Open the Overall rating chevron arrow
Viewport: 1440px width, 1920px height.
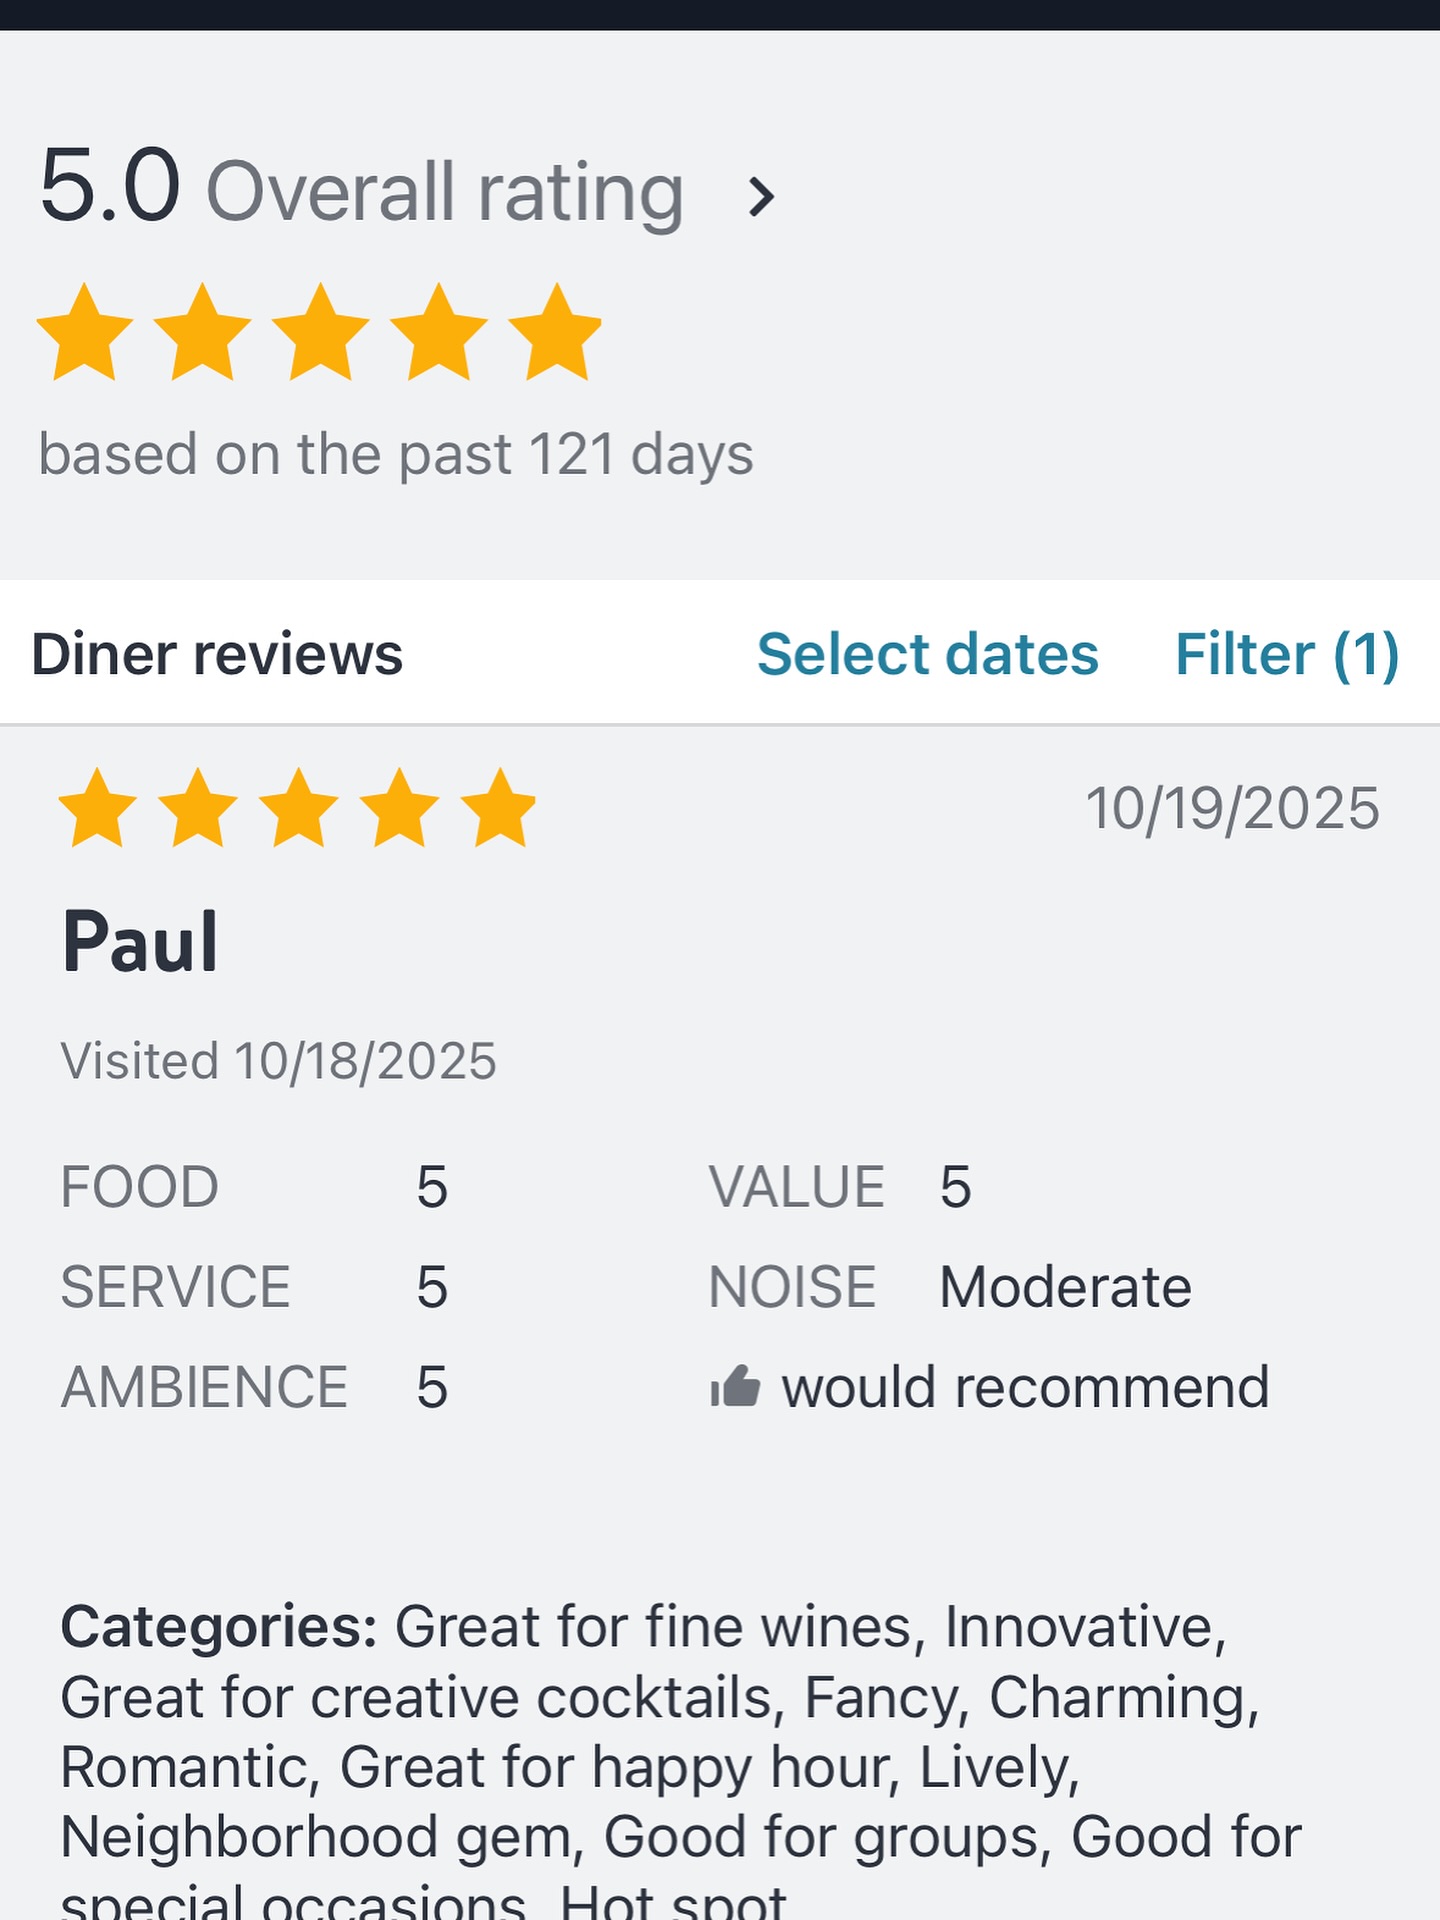coord(761,196)
